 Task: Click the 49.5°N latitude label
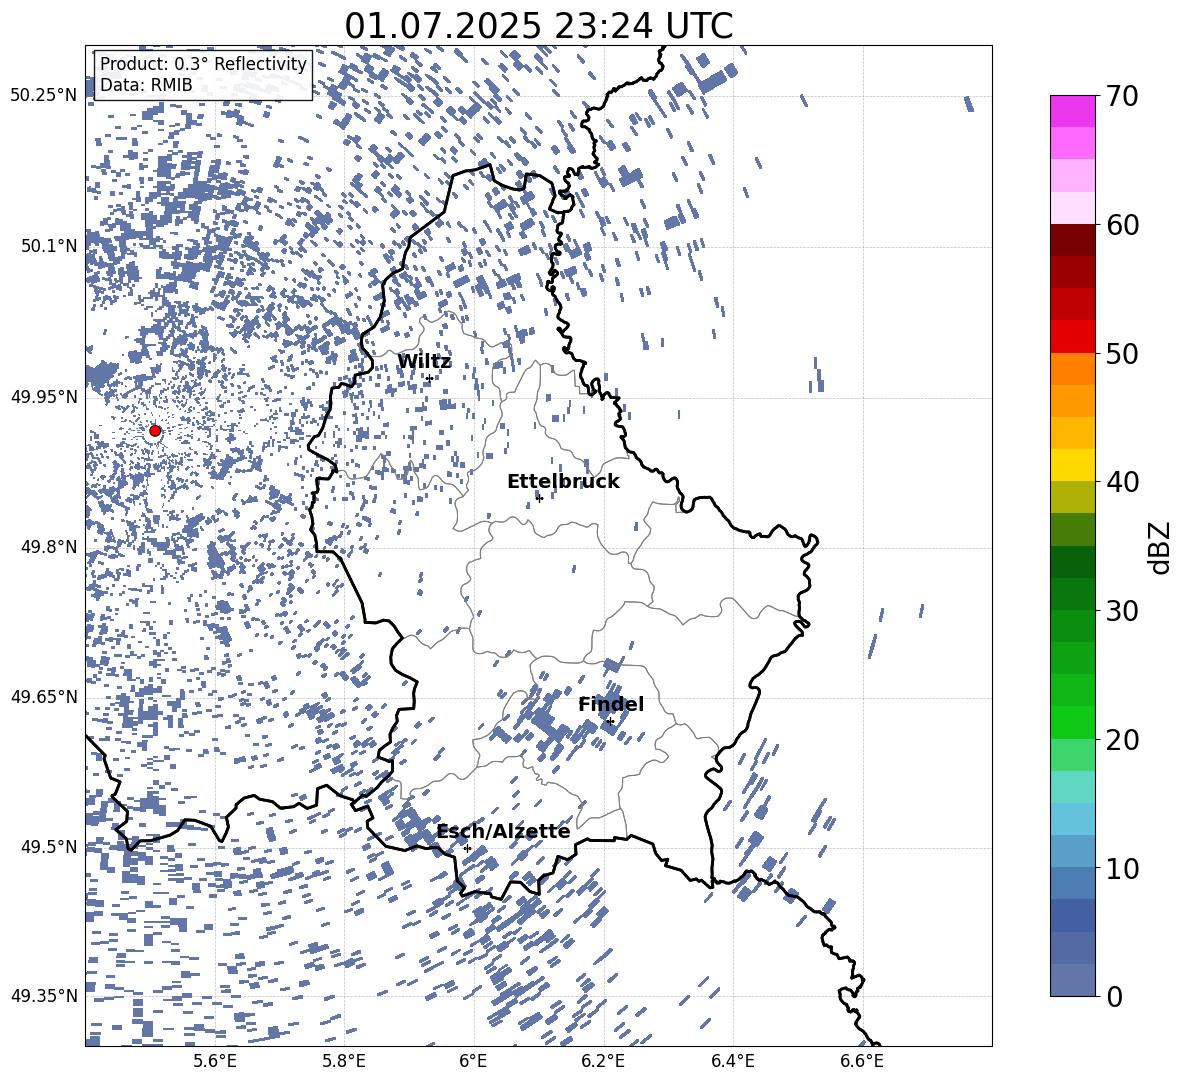tap(50, 847)
